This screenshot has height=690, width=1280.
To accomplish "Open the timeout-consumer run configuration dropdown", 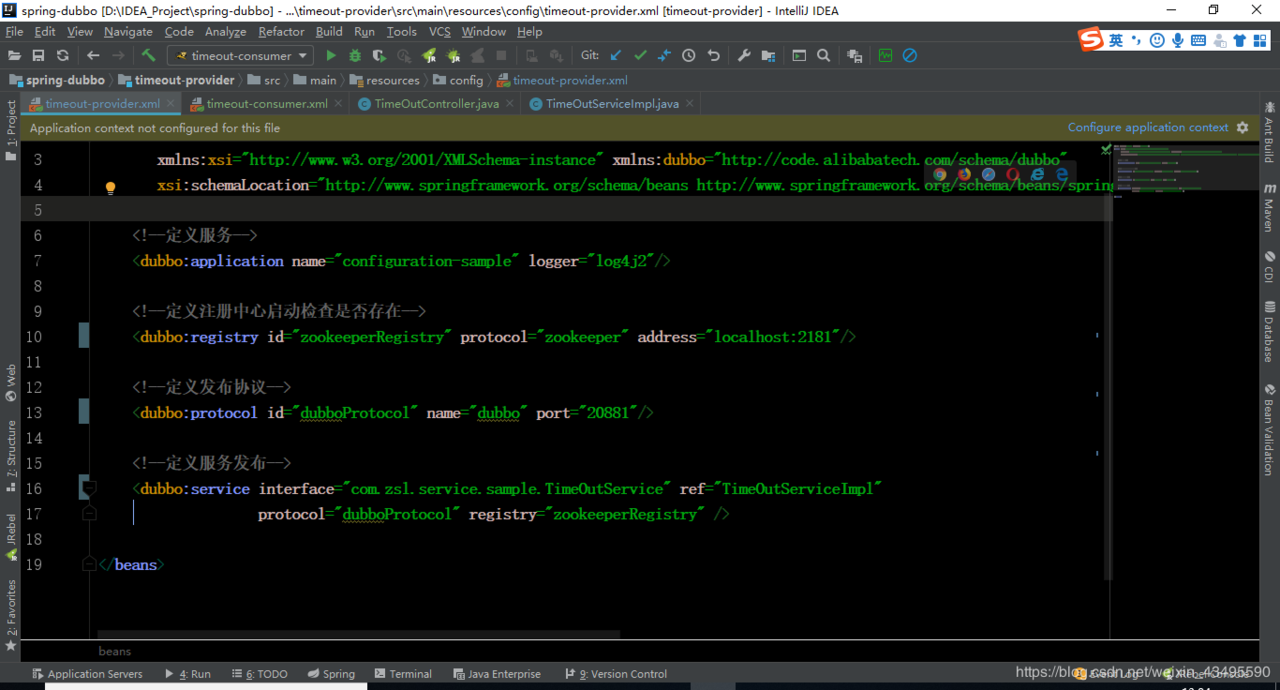I will tap(240, 56).
